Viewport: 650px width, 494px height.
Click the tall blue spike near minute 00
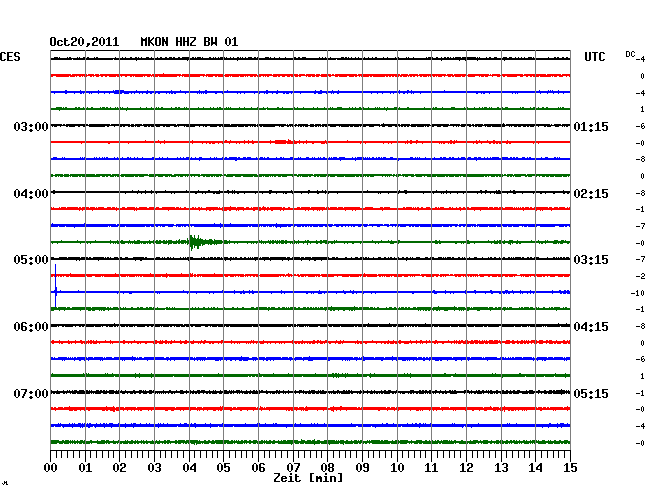(x=56, y=286)
